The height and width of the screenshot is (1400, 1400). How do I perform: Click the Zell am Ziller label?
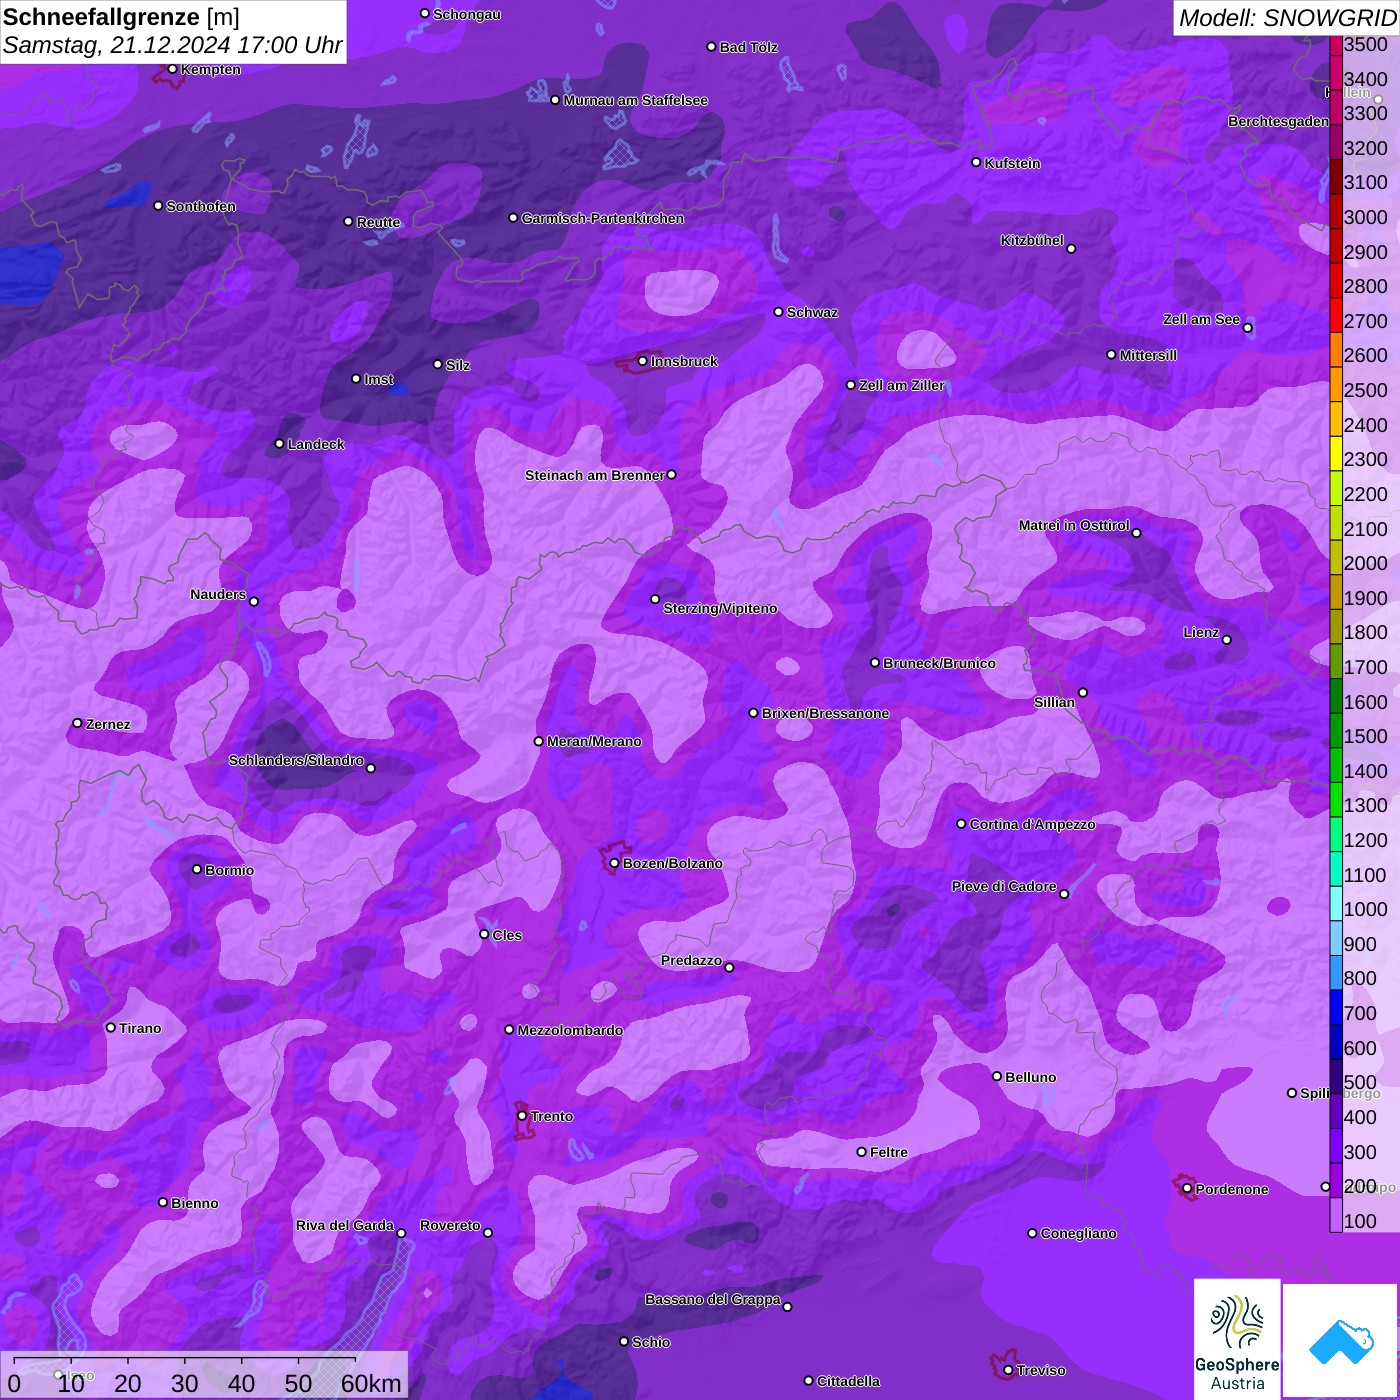(902, 385)
